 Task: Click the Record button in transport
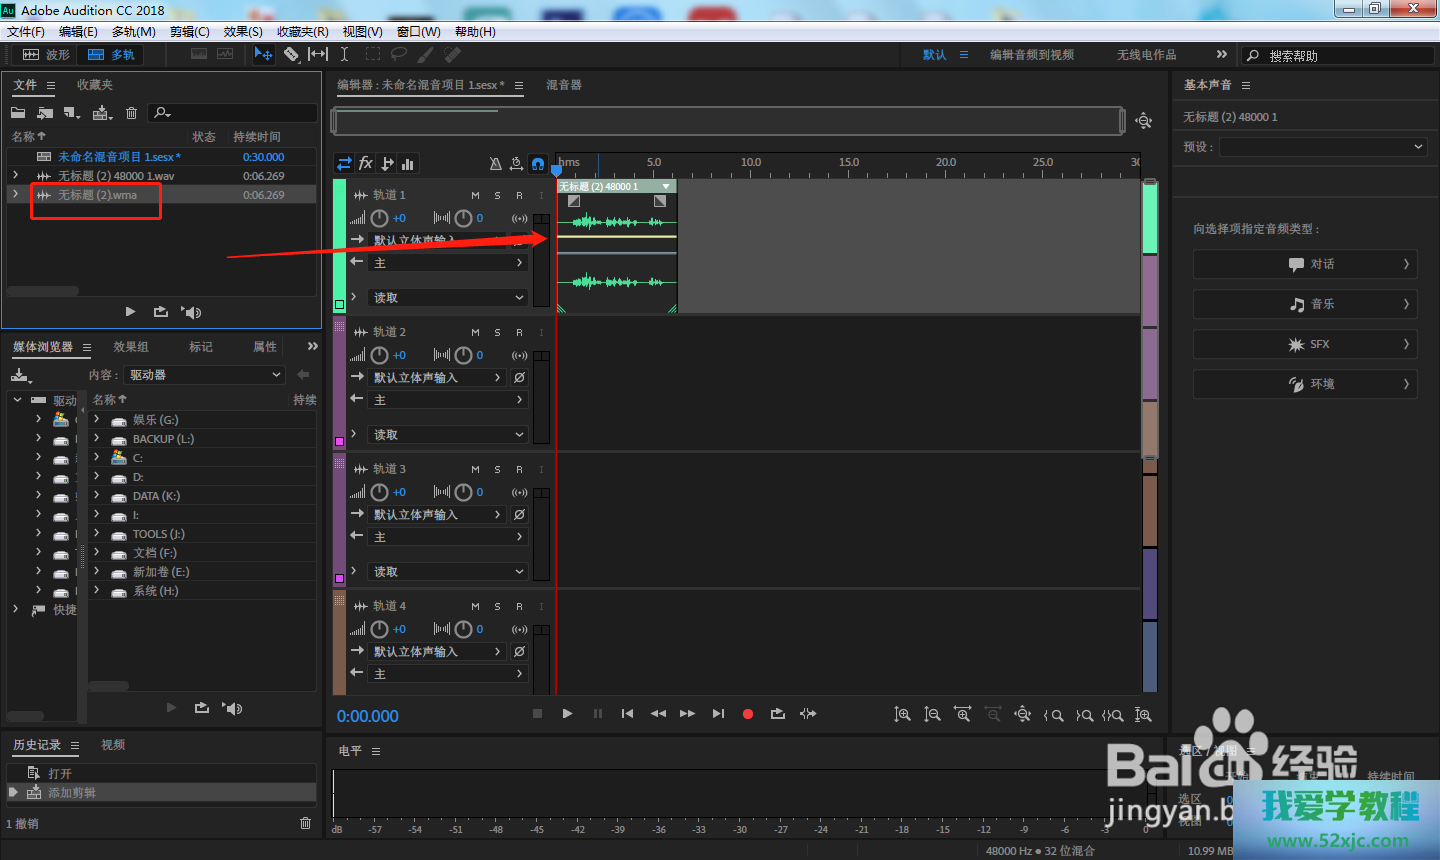tap(747, 714)
